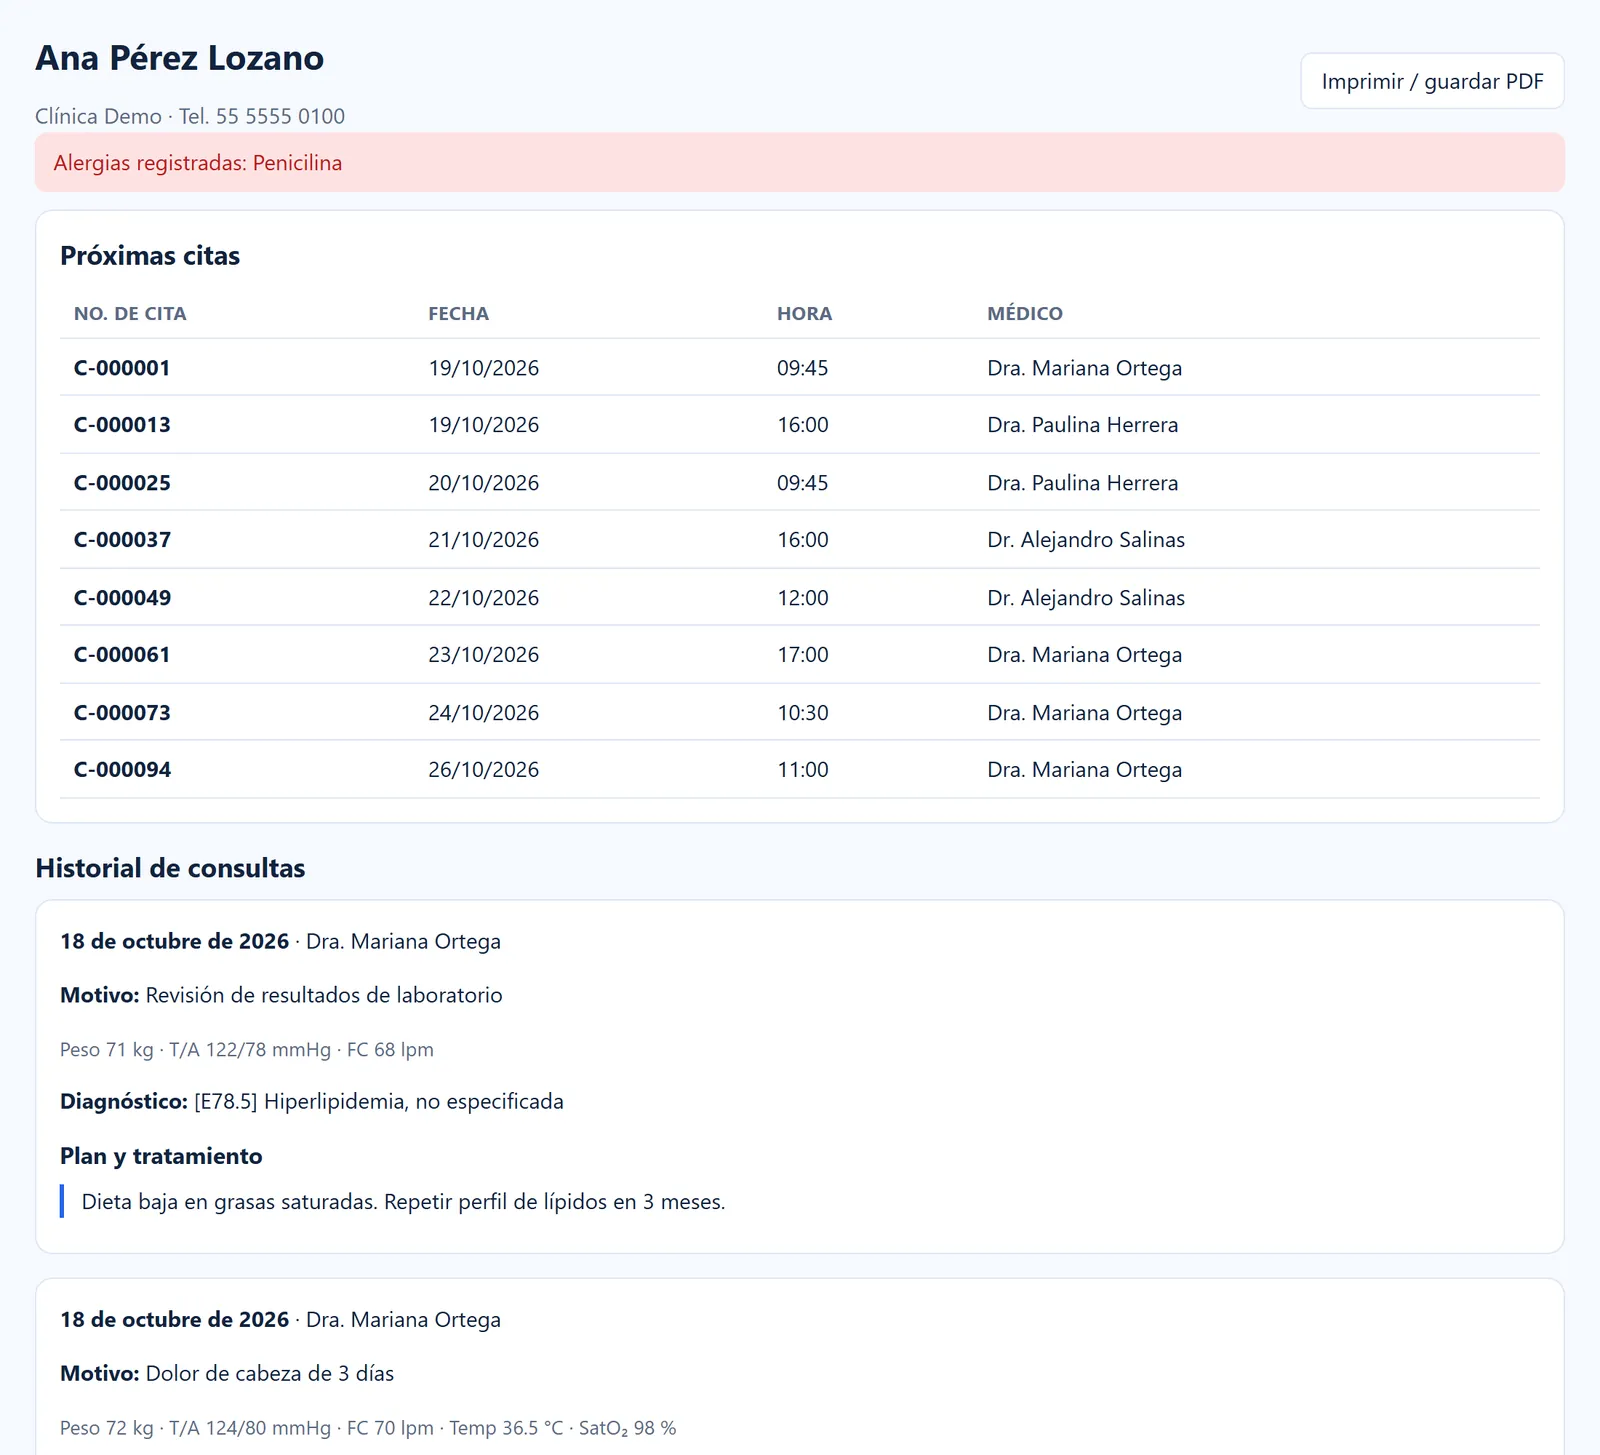The height and width of the screenshot is (1455, 1600).
Task: Click the 10:30 time cell
Action: click(x=803, y=713)
